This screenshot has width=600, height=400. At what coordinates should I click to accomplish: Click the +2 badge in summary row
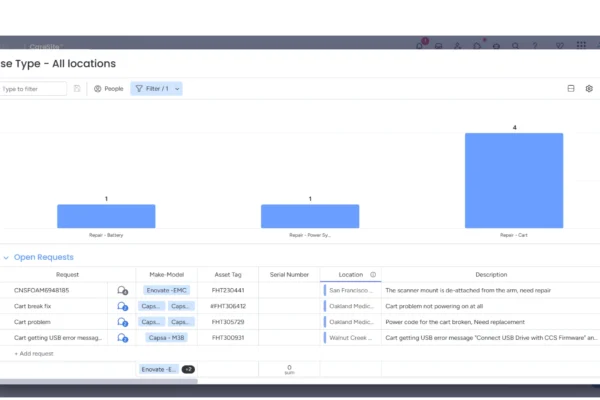click(188, 369)
